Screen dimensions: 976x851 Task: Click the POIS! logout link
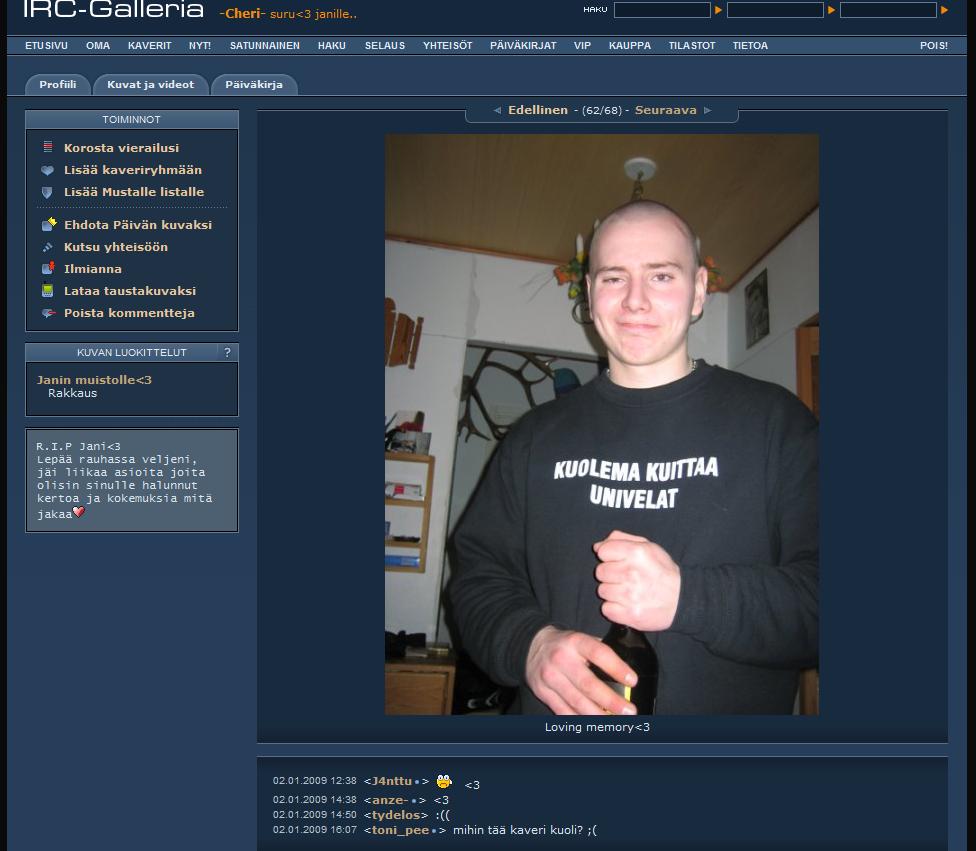[x=933, y=46]
